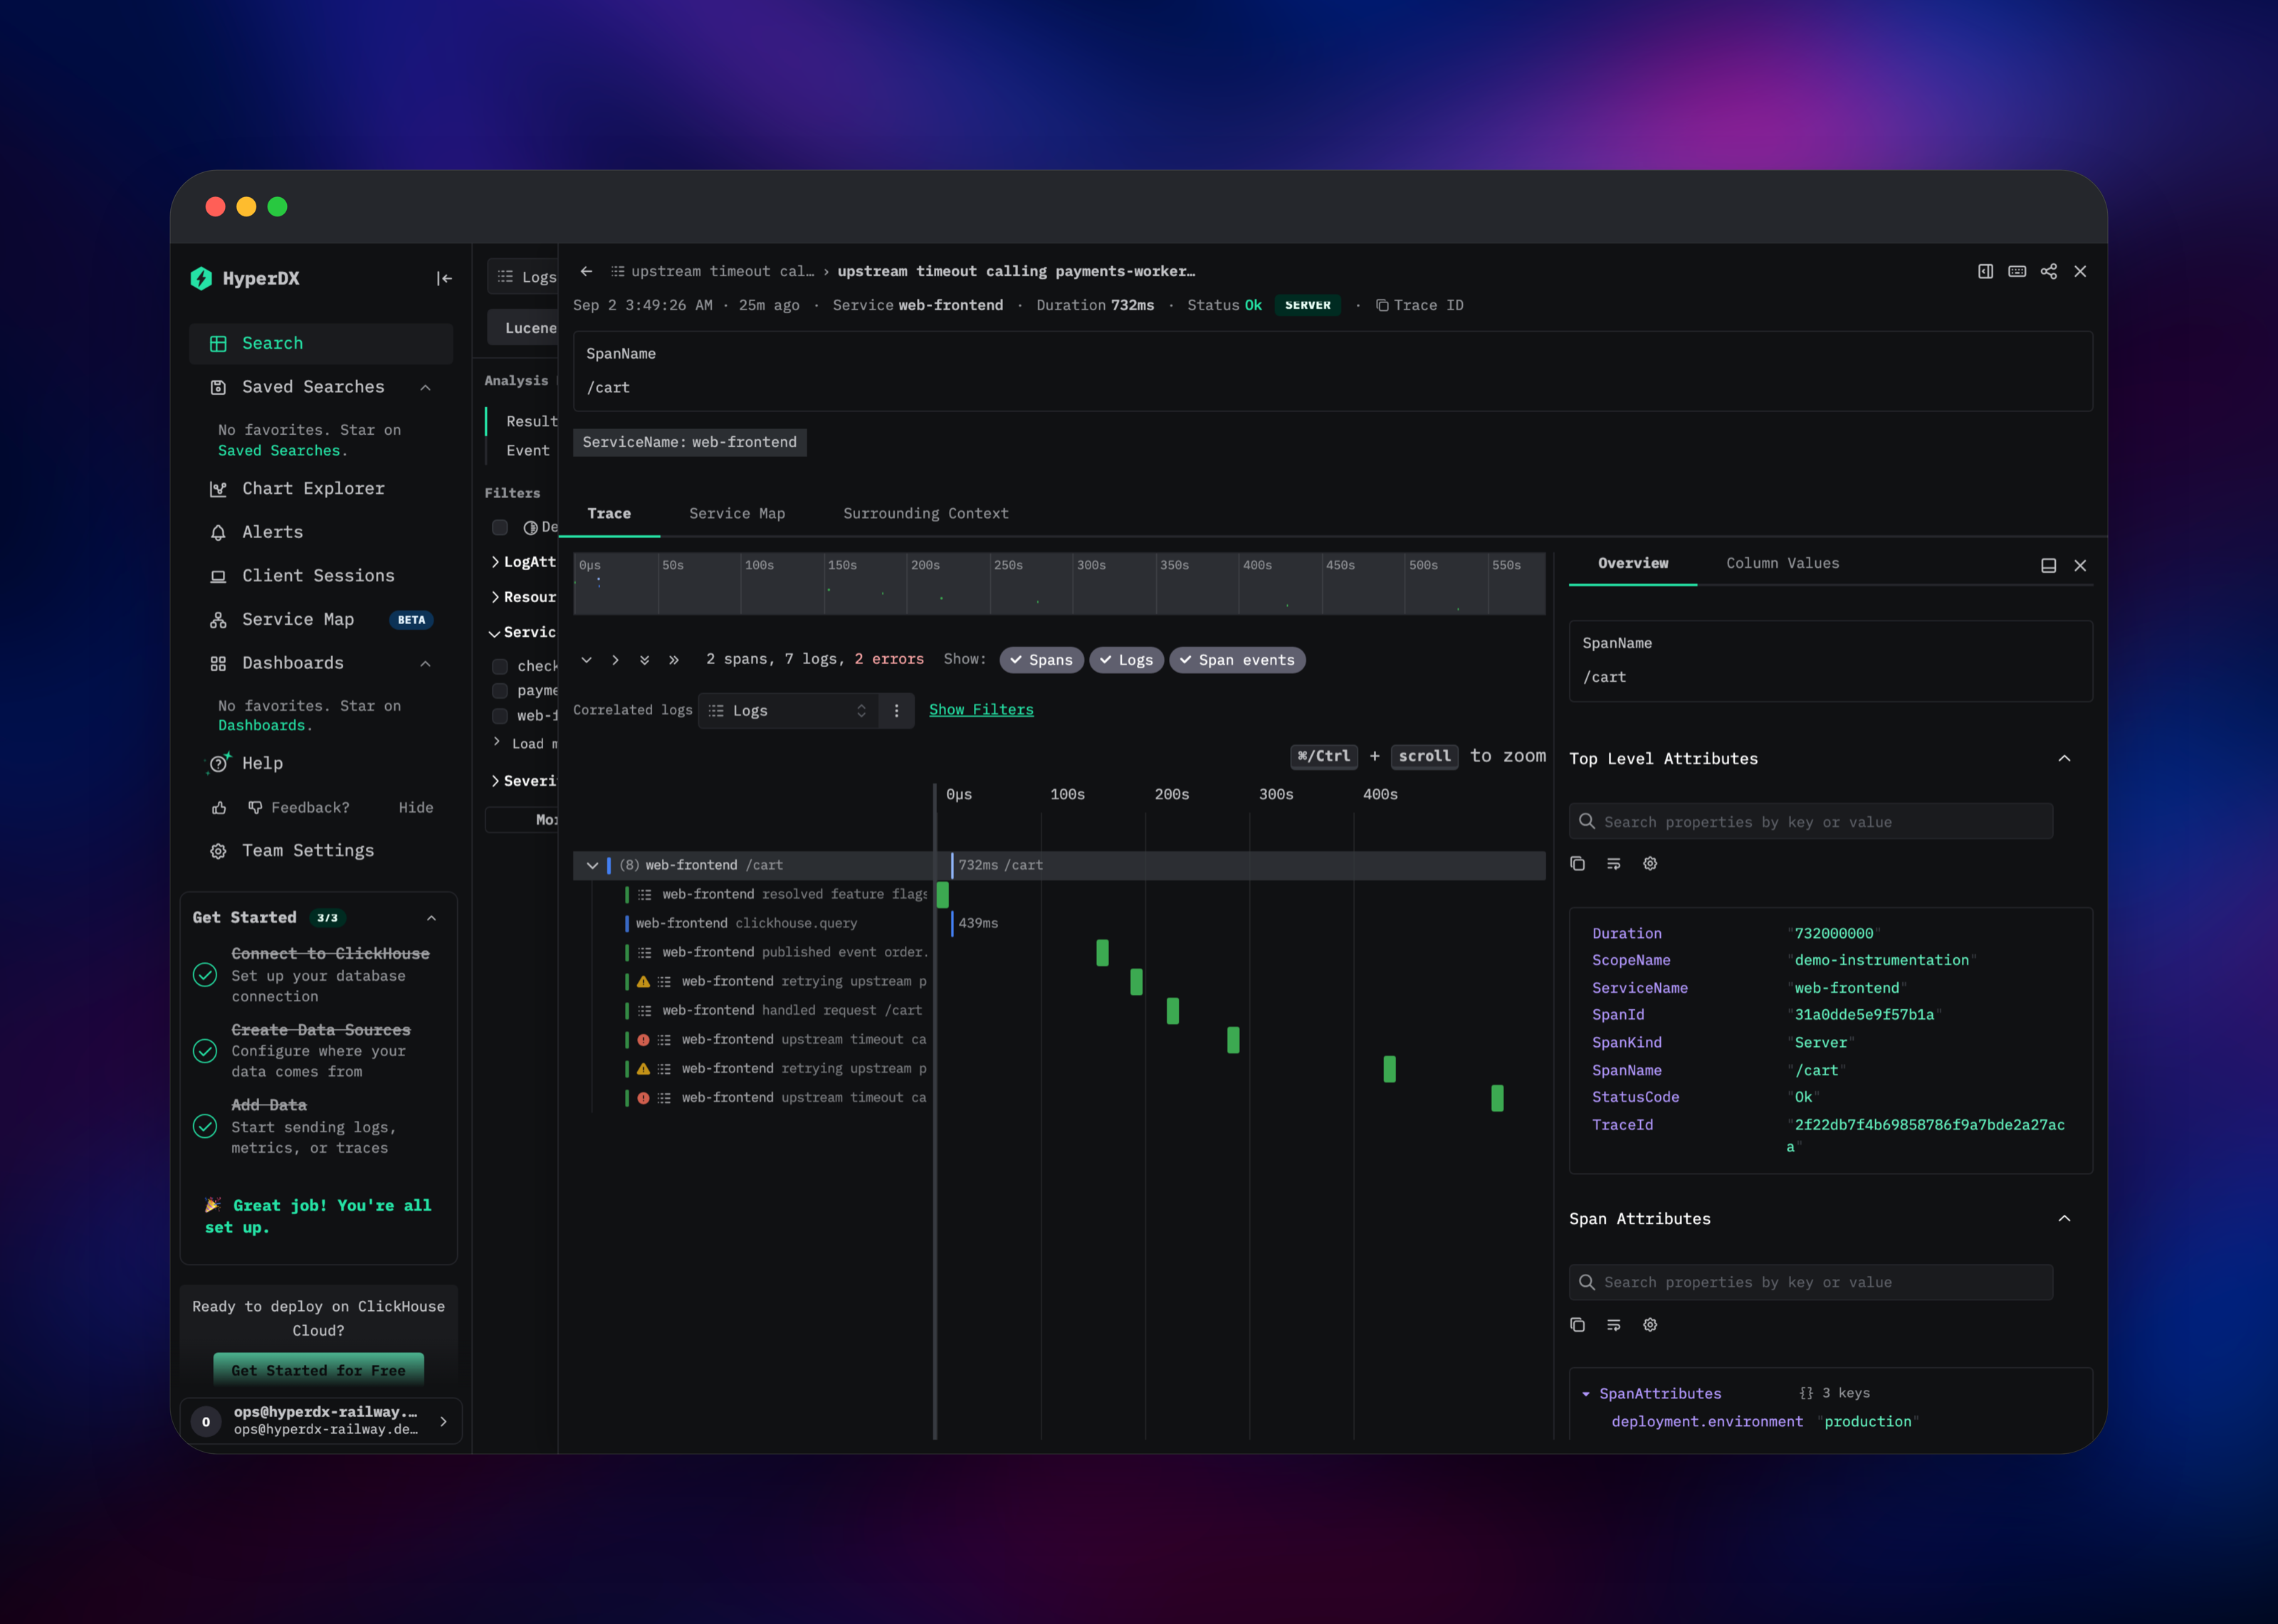Image resolution: width=2278 pixels, height=1624 pixels.
Task: Toggle the Logs filter chip
Action: point(1126,660)
